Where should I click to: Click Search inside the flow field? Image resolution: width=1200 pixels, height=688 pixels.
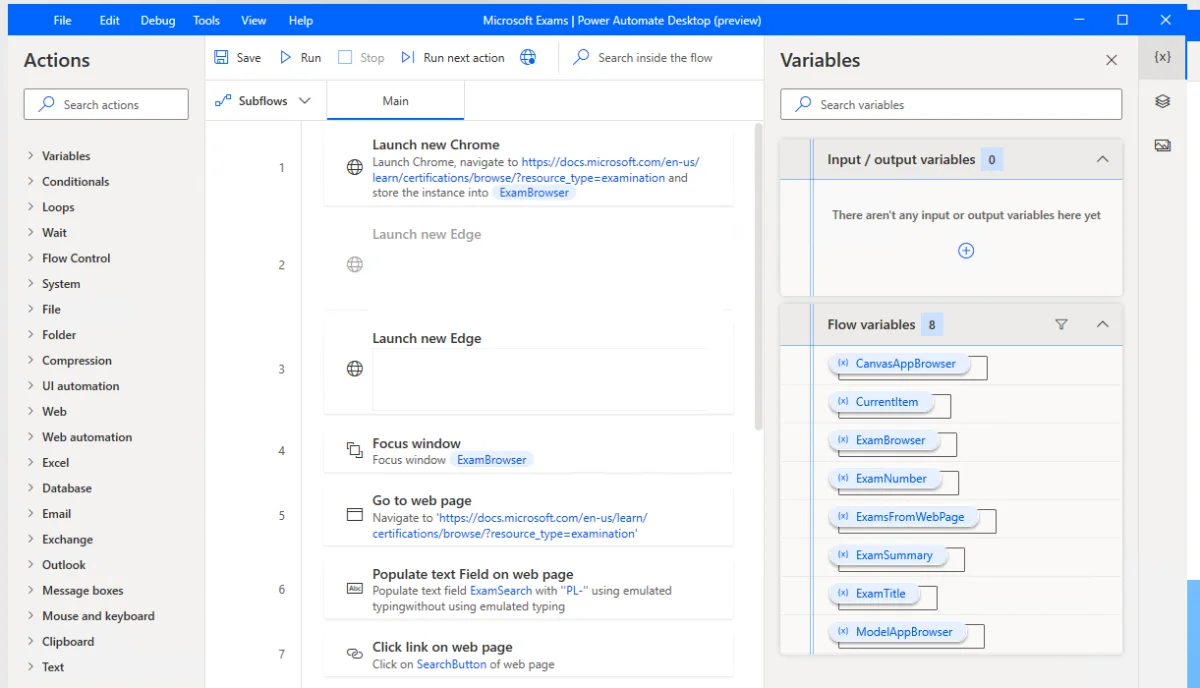655,58
